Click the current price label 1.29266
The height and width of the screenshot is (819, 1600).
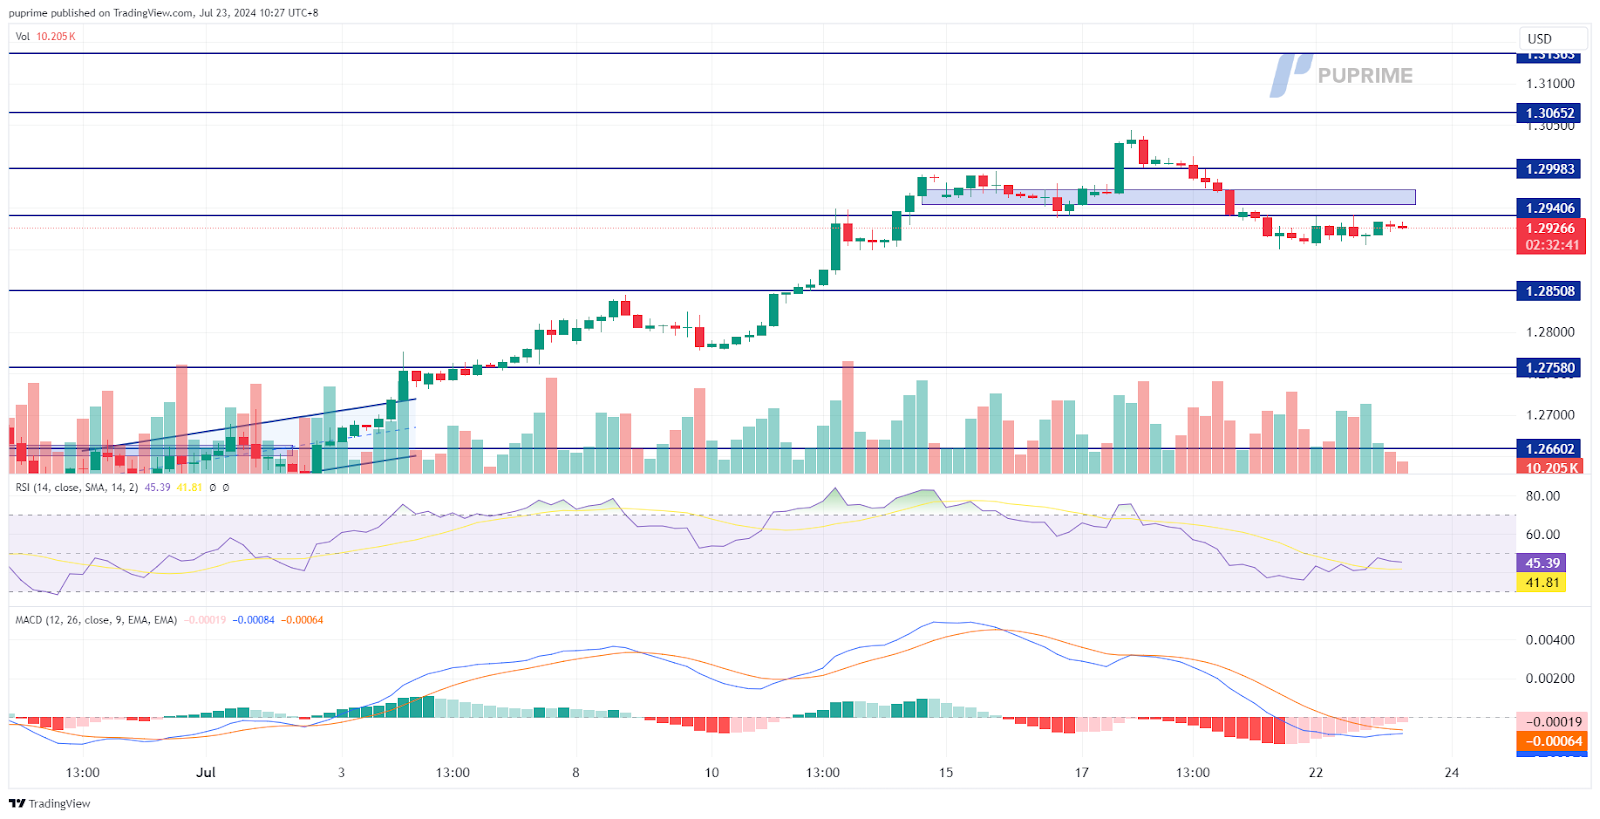pyautogui.click(x=1549, y=228)
